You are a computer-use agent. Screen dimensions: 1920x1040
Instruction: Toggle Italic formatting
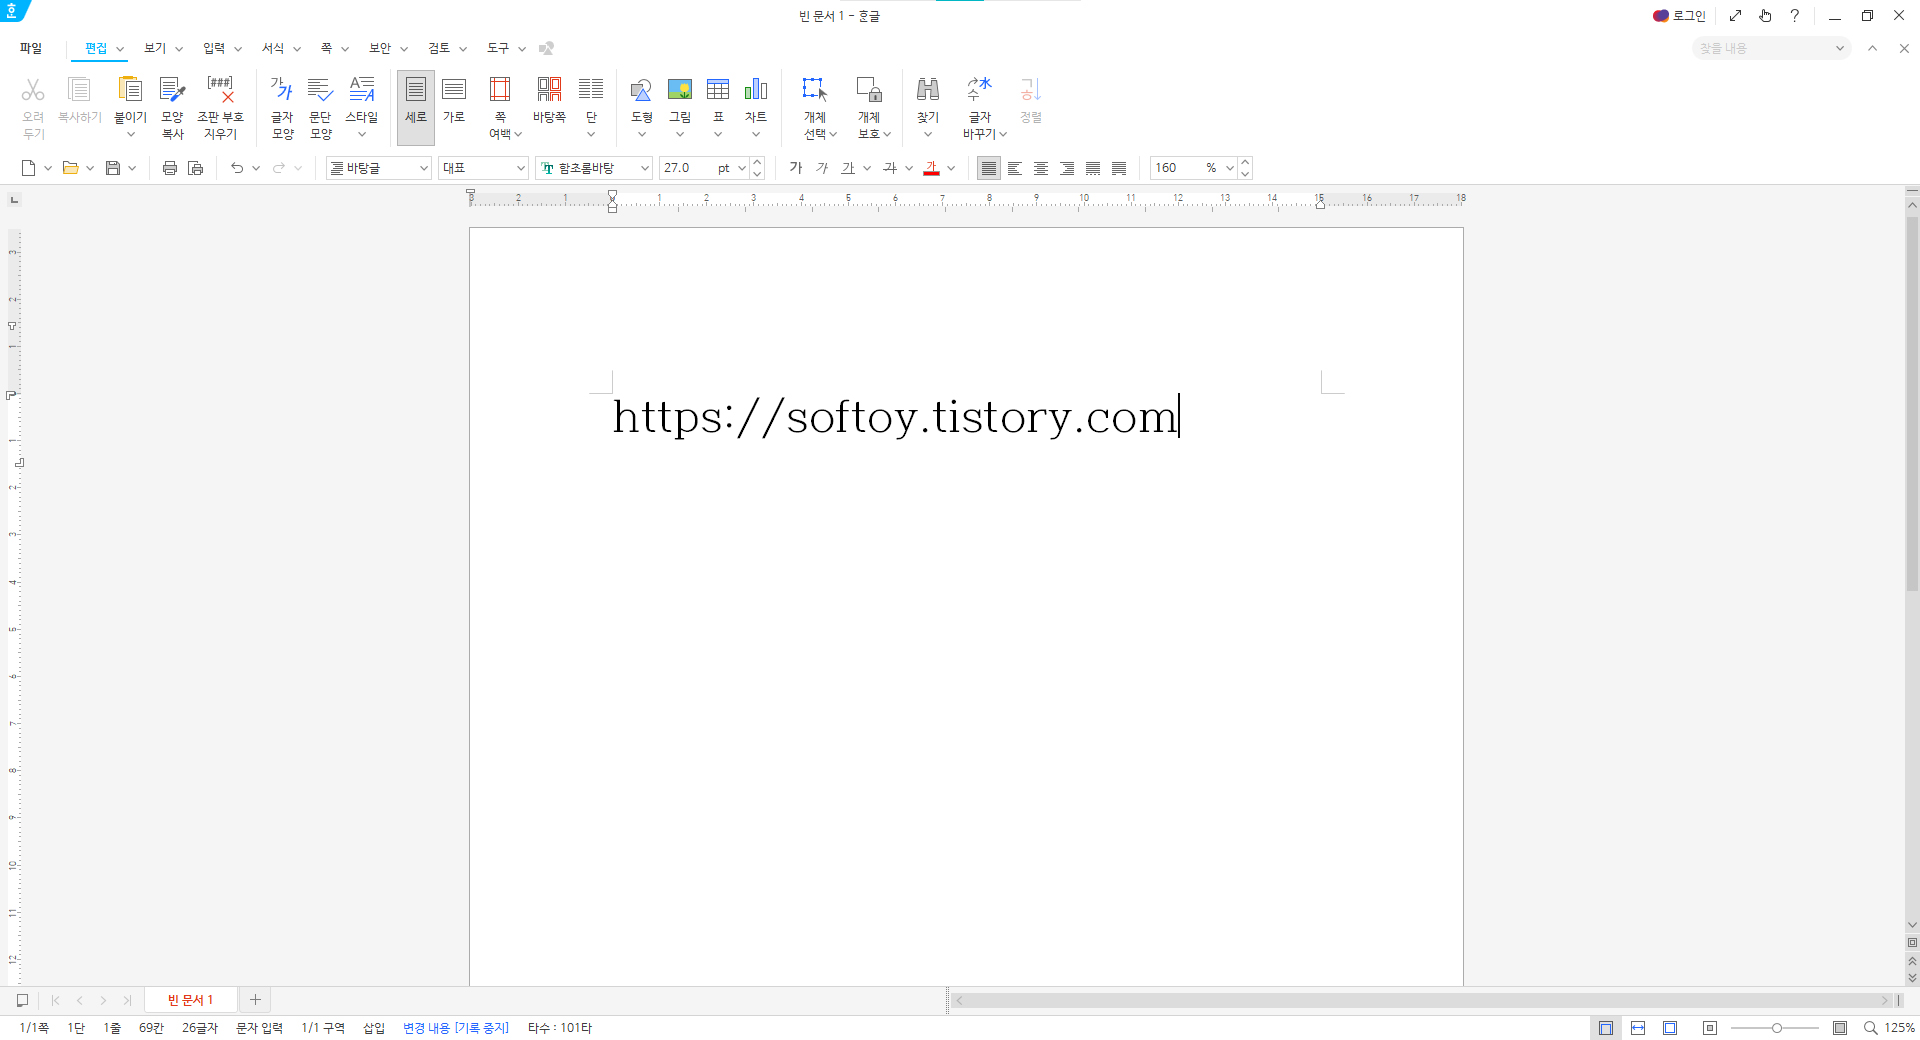(822, 168)
